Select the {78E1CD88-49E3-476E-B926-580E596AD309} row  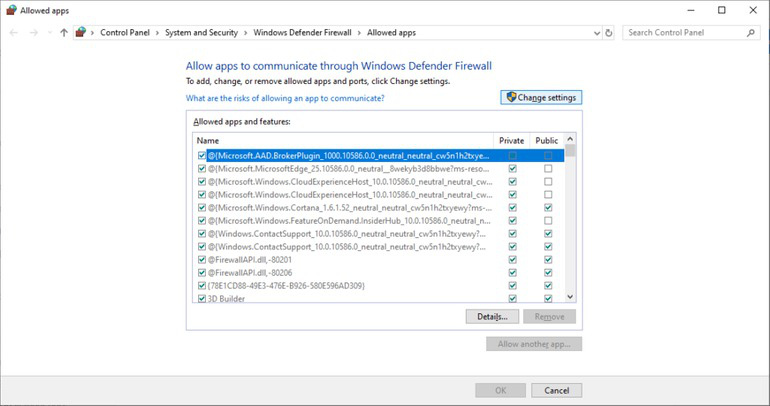click(x=379, y=286)
